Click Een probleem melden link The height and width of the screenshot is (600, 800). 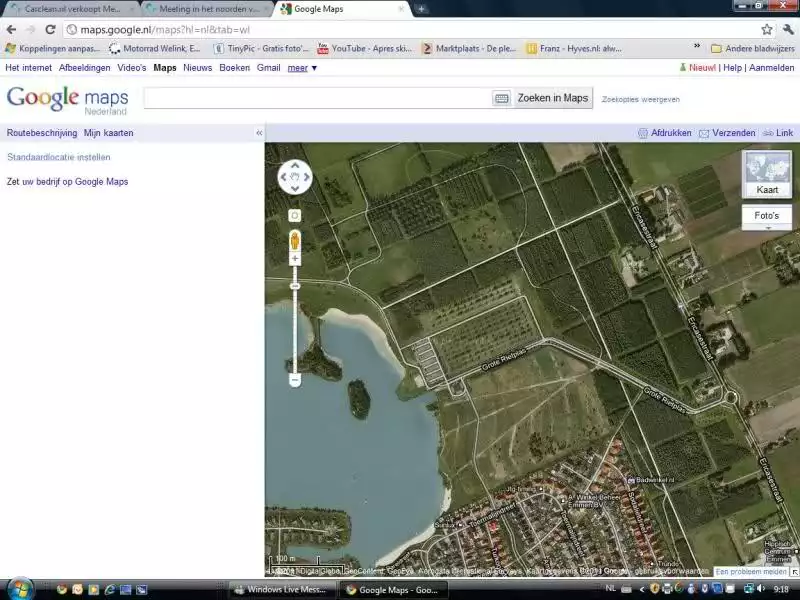(750, 571)
